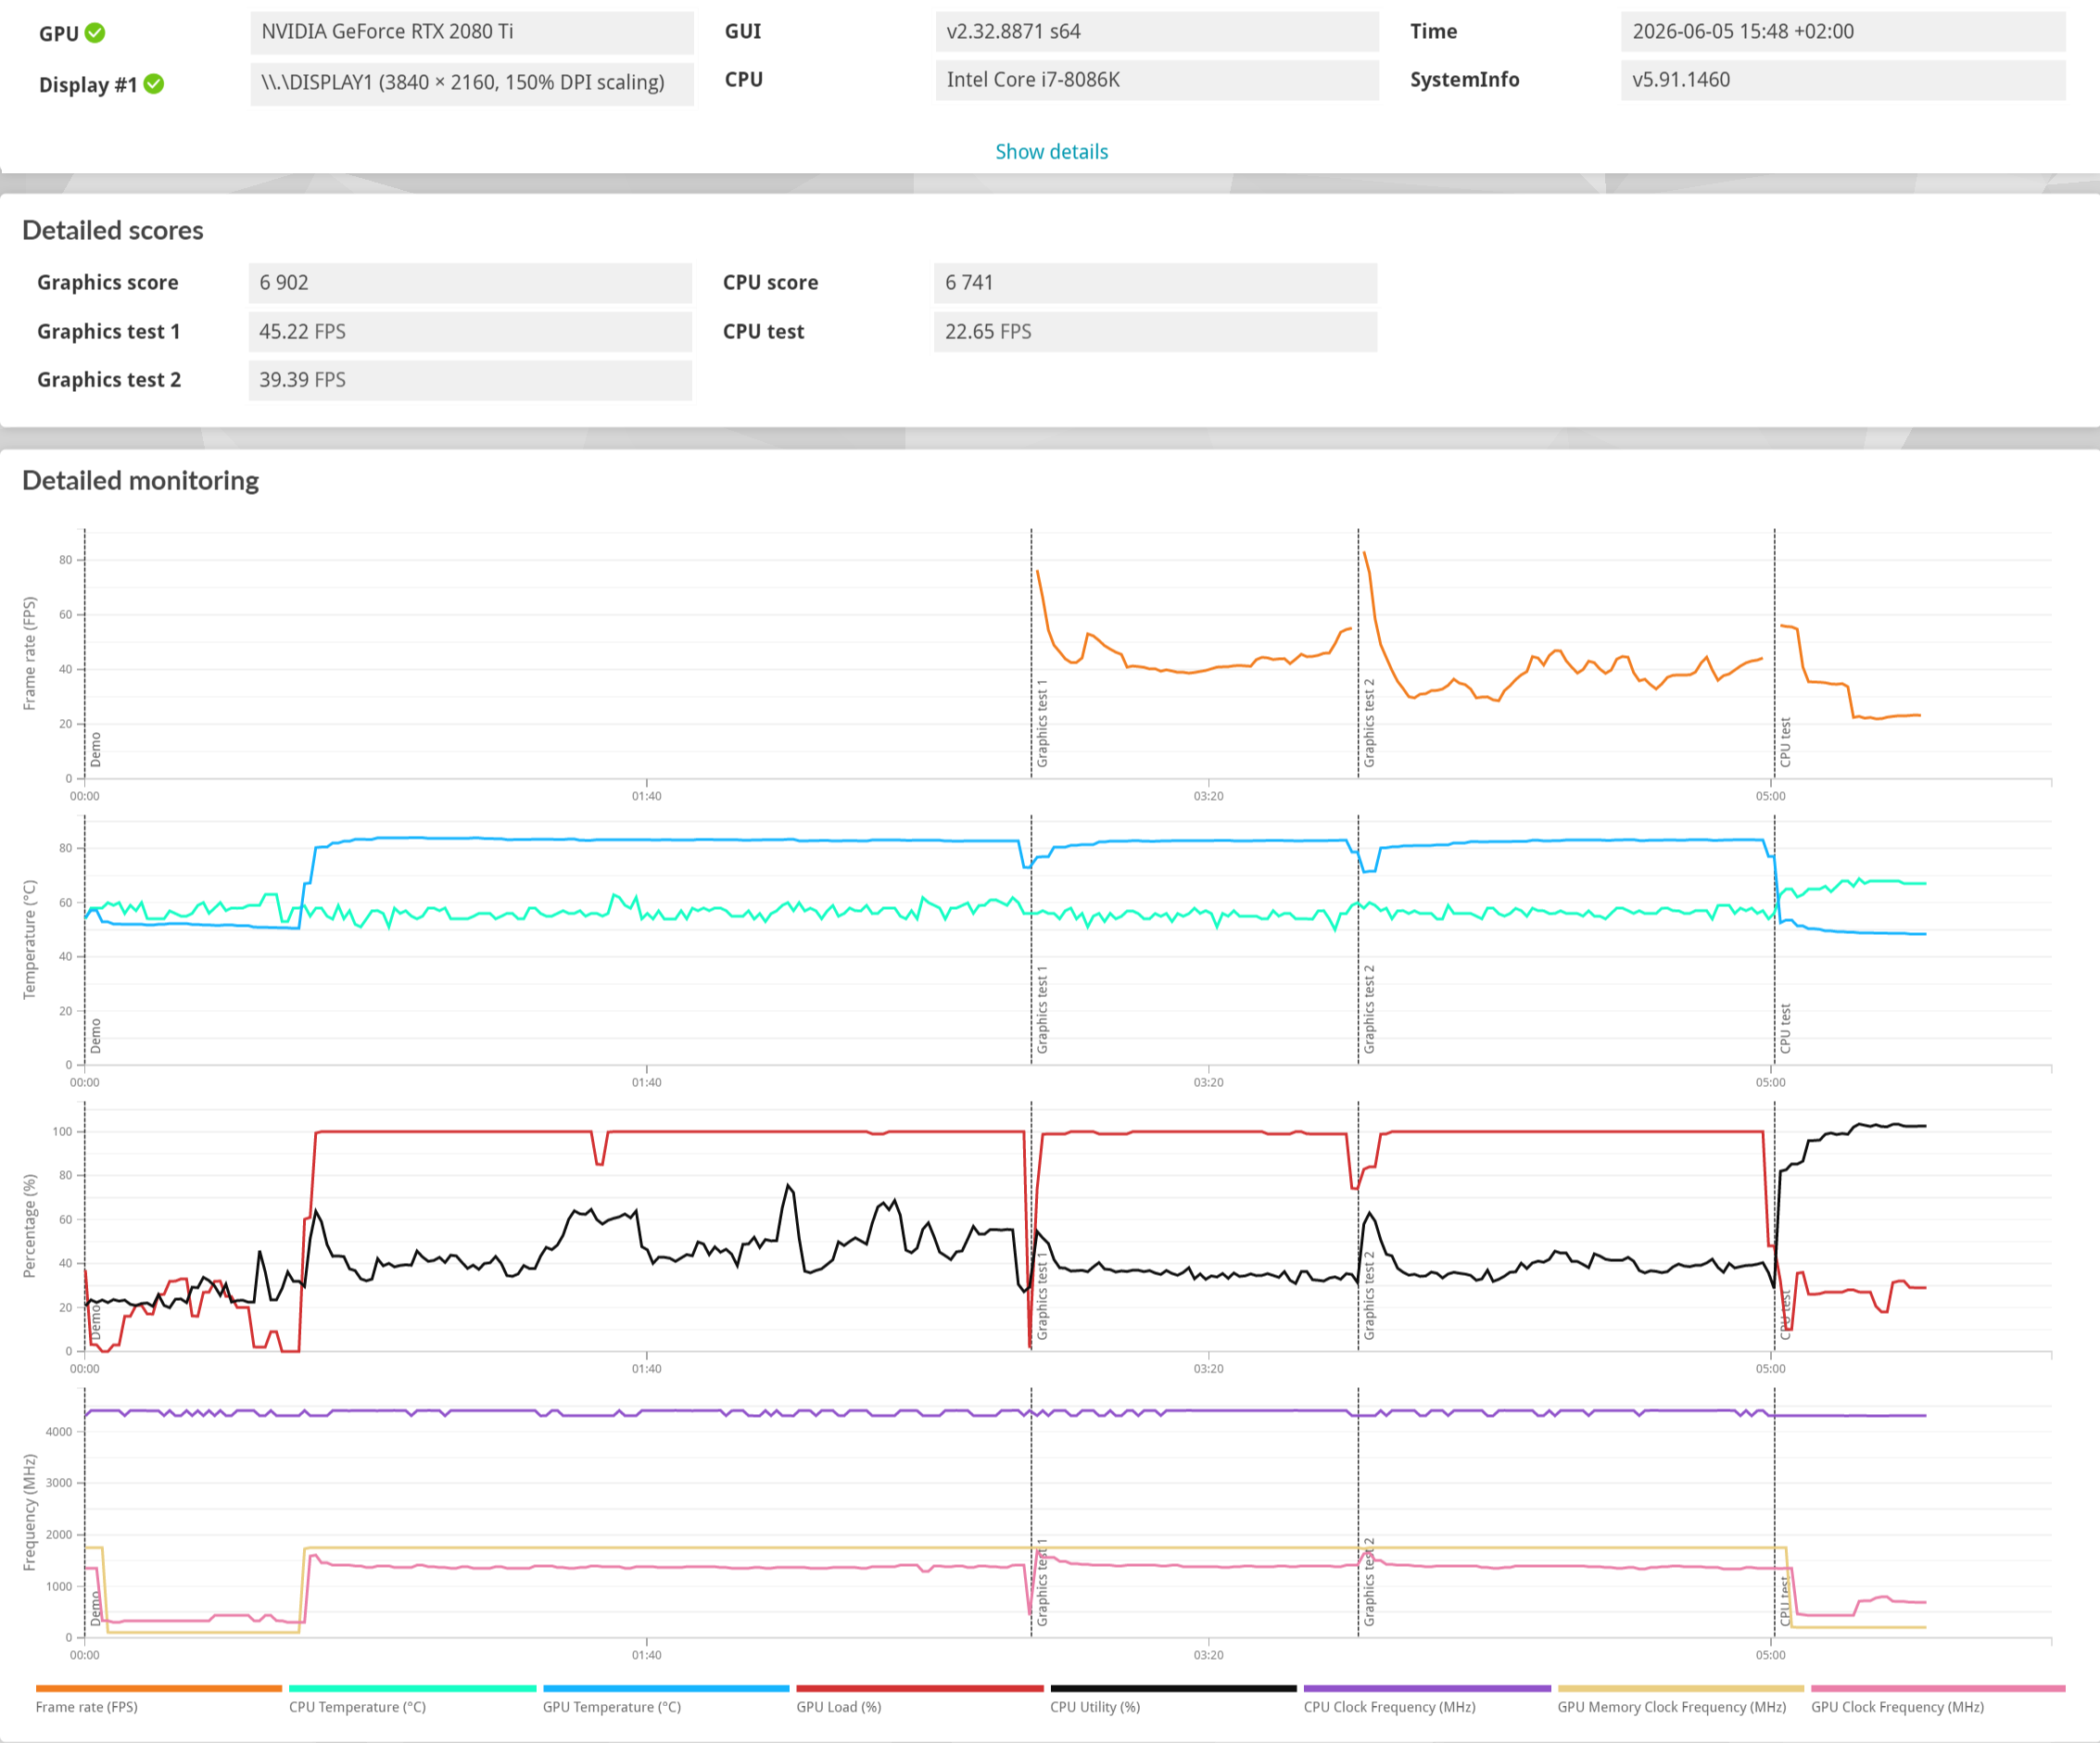Click the Frame rate (FPS) vertical axis title
This screenshot has height=1743, width=2100.
(x=30, y=654)
